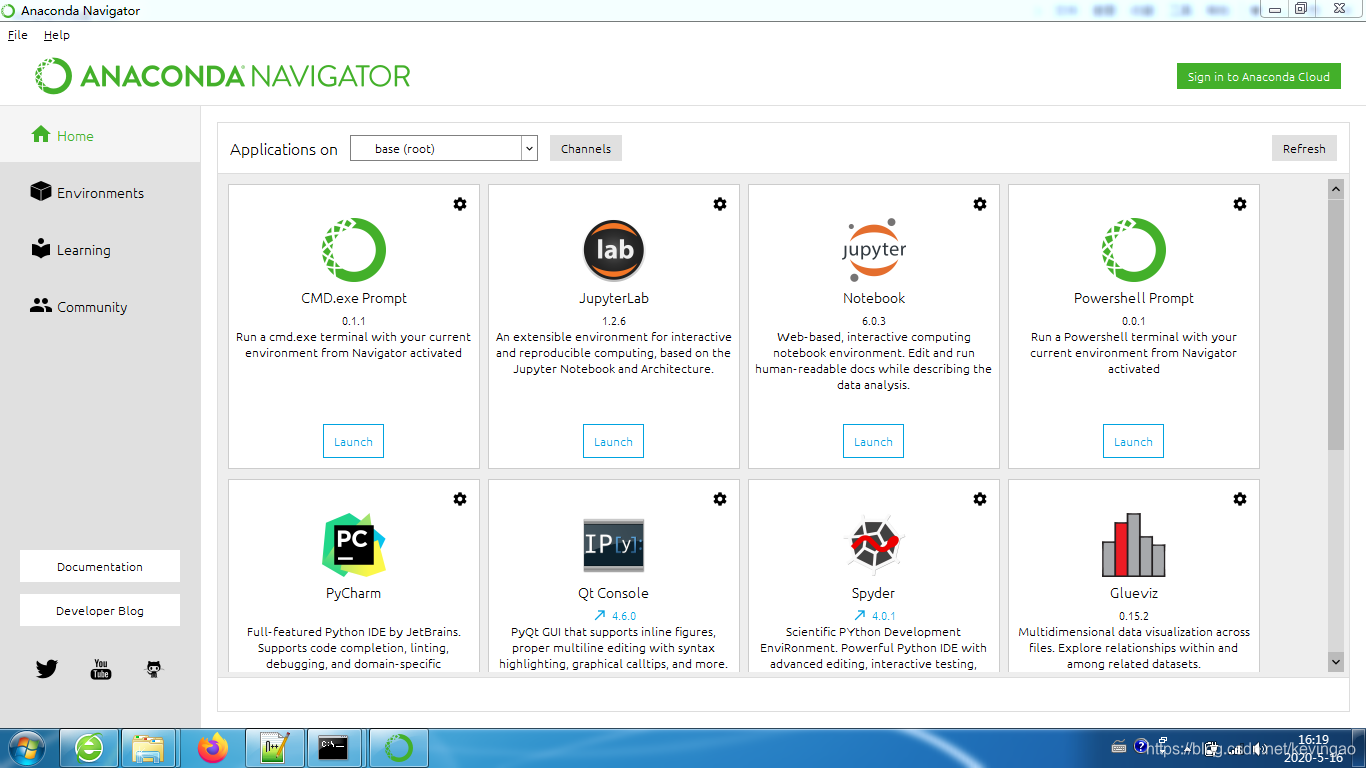Click the JupyterLab version 1.2.6 text
1366x768 pixels.
(x=614, y=321)
